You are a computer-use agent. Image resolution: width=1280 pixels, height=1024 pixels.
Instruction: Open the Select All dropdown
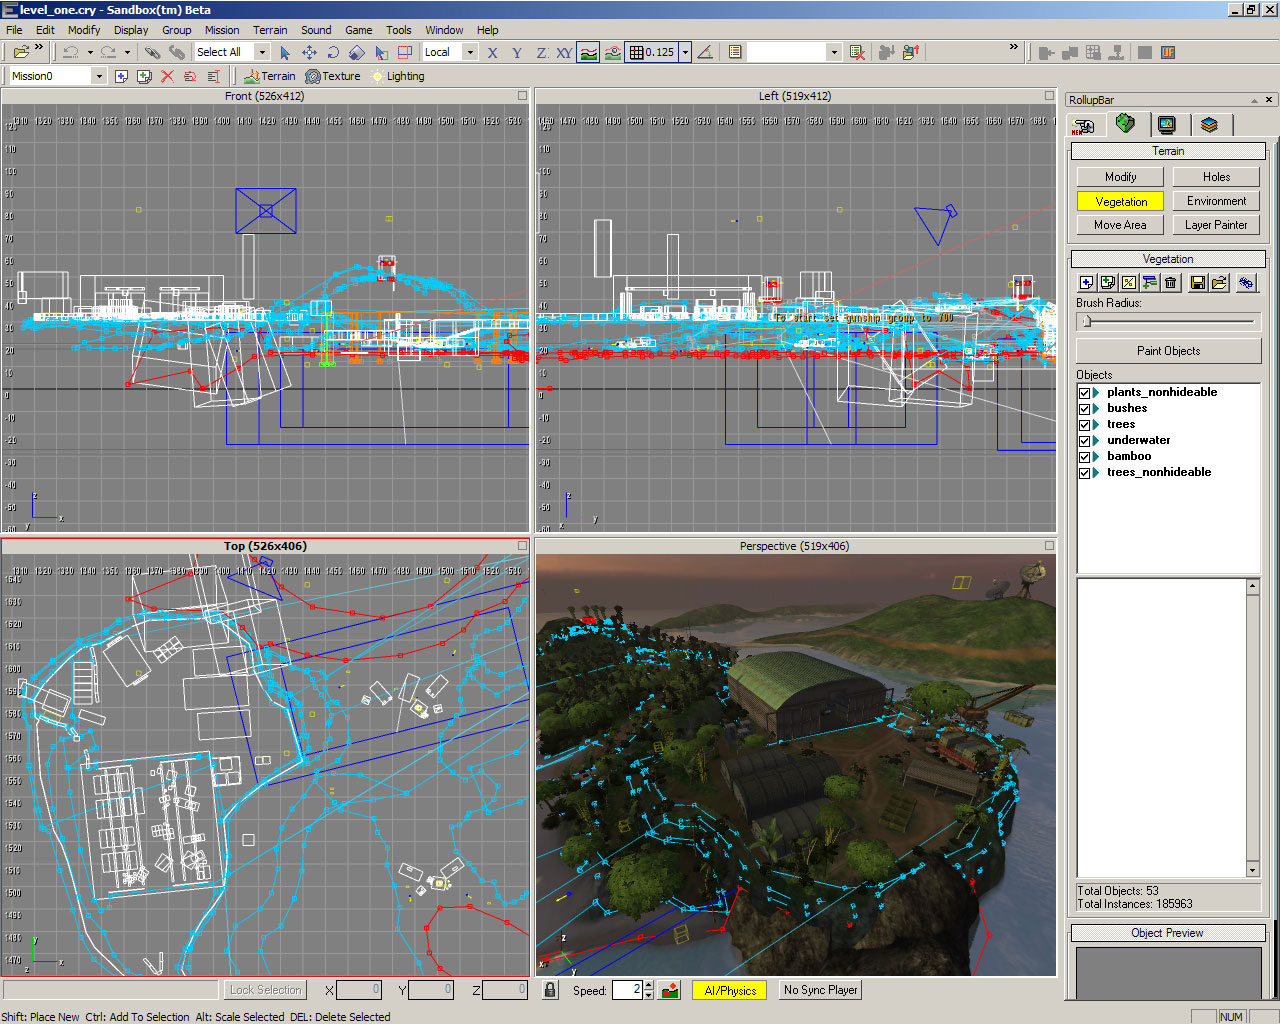pos(262,52)
